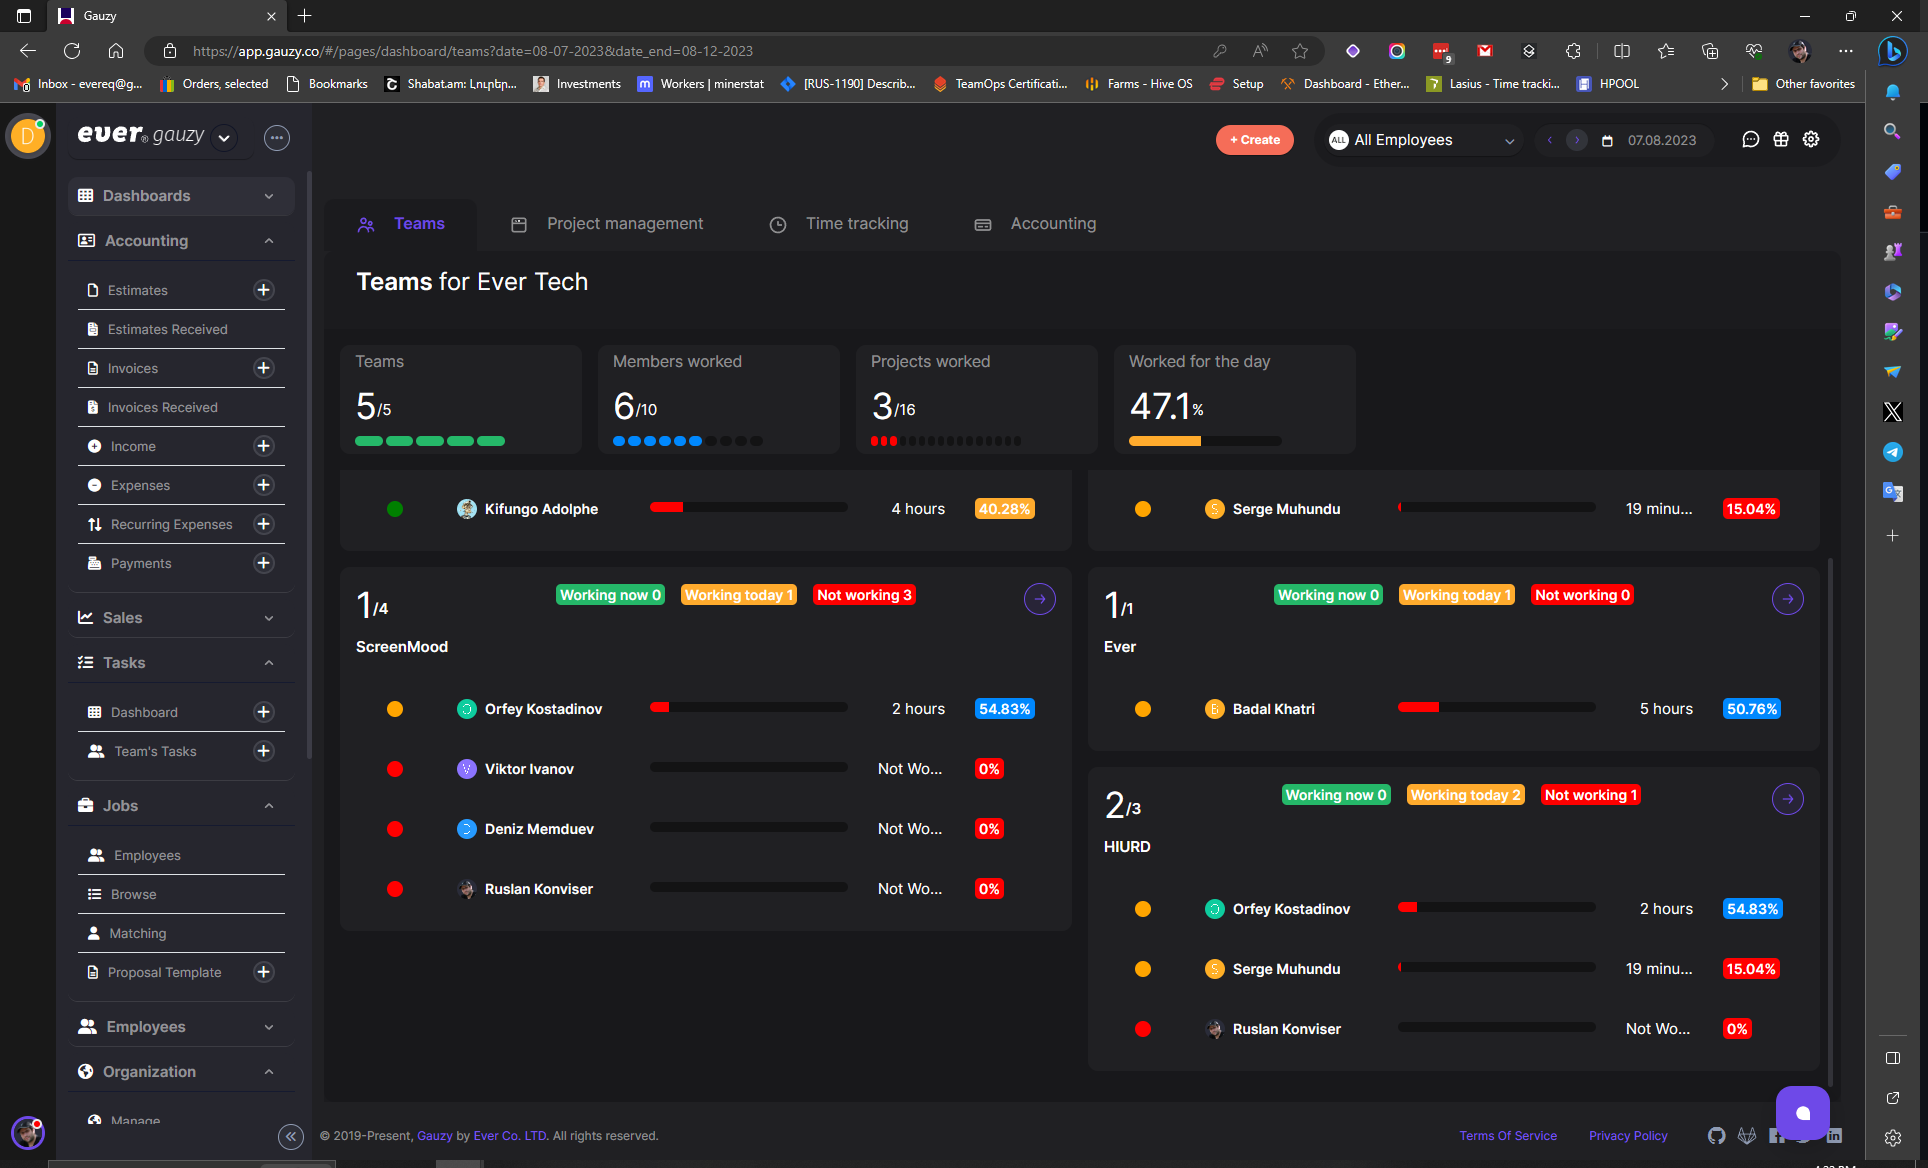This screenshot has width=1928, height=1168.
Task: Click the Create button in the header
Action: 1254,139
